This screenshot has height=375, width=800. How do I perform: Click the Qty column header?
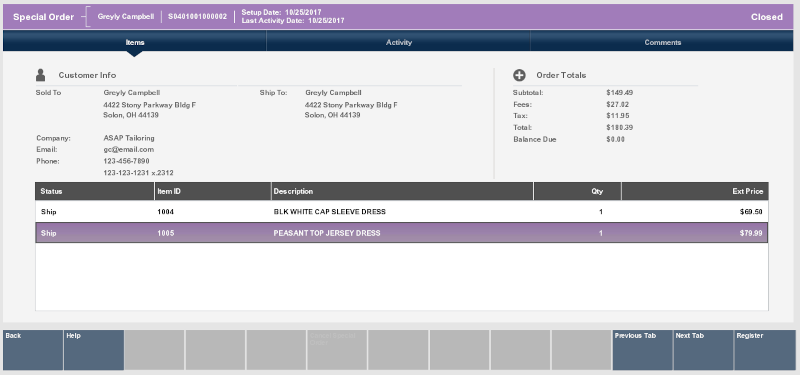(578, 191)
